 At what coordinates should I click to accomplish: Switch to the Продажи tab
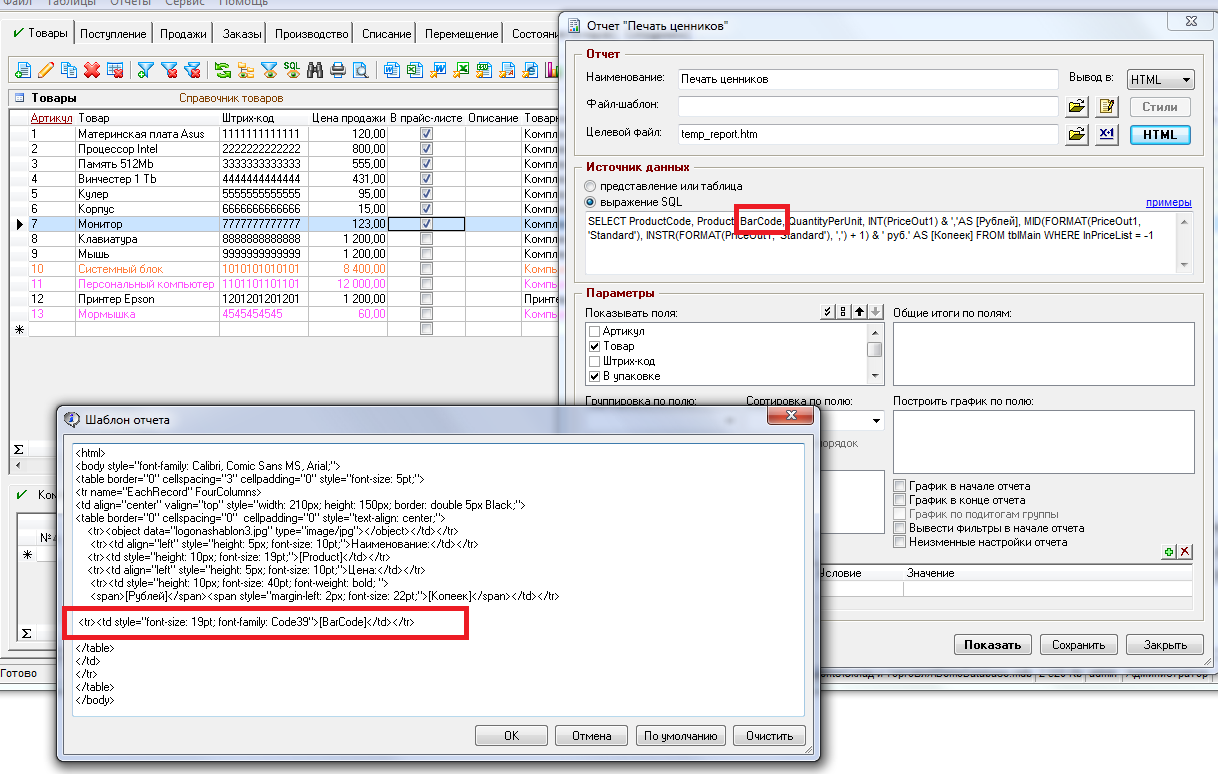pyautogui.click(x=183, y=34)
